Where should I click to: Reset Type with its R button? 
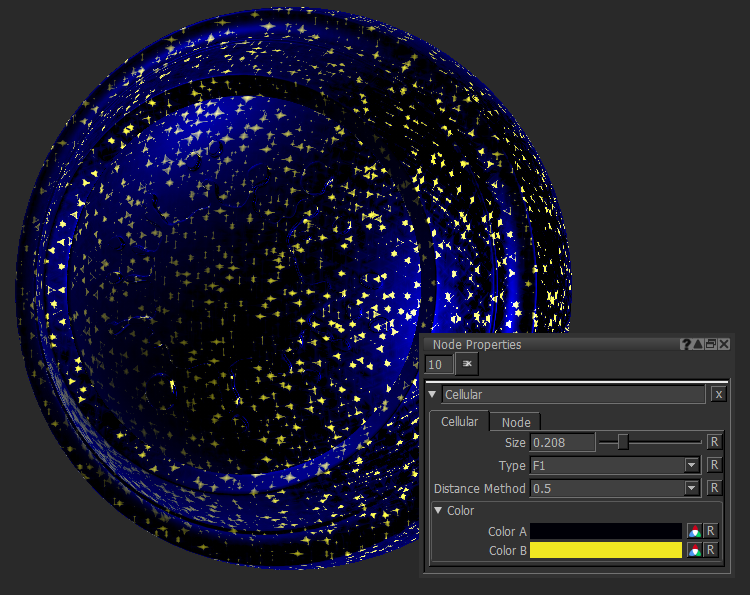click(713, 465)
